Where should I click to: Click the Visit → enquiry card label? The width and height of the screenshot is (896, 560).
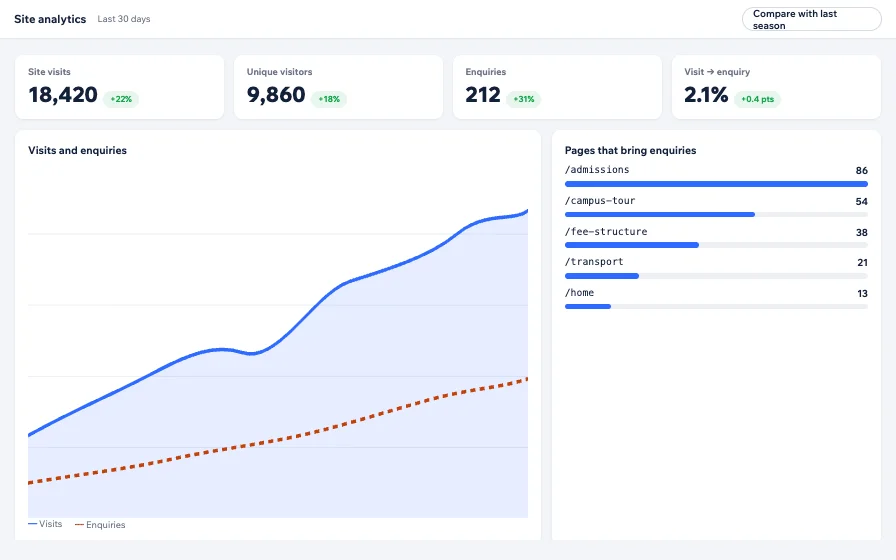point(717,71)
